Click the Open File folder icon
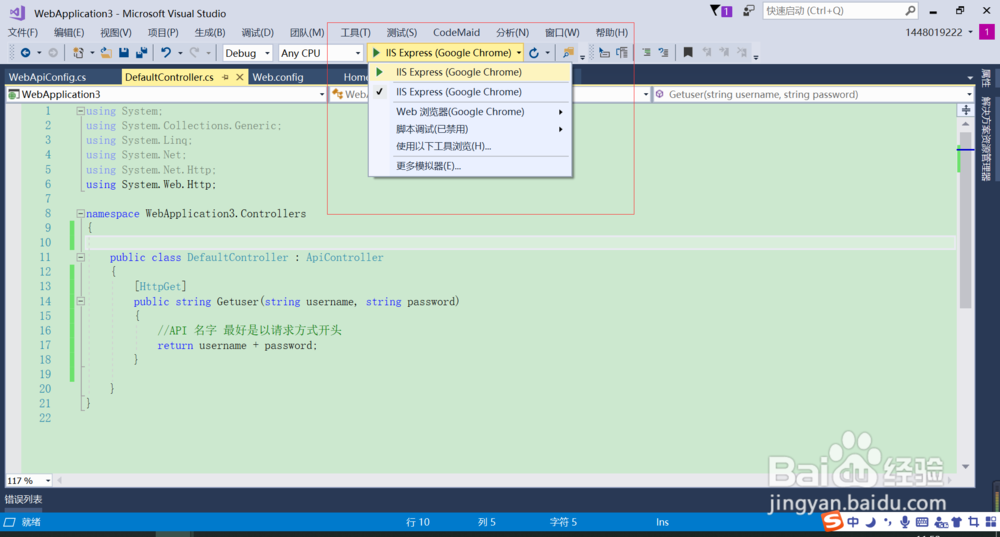Screen dimensions: 1000x537 point(106,53)
